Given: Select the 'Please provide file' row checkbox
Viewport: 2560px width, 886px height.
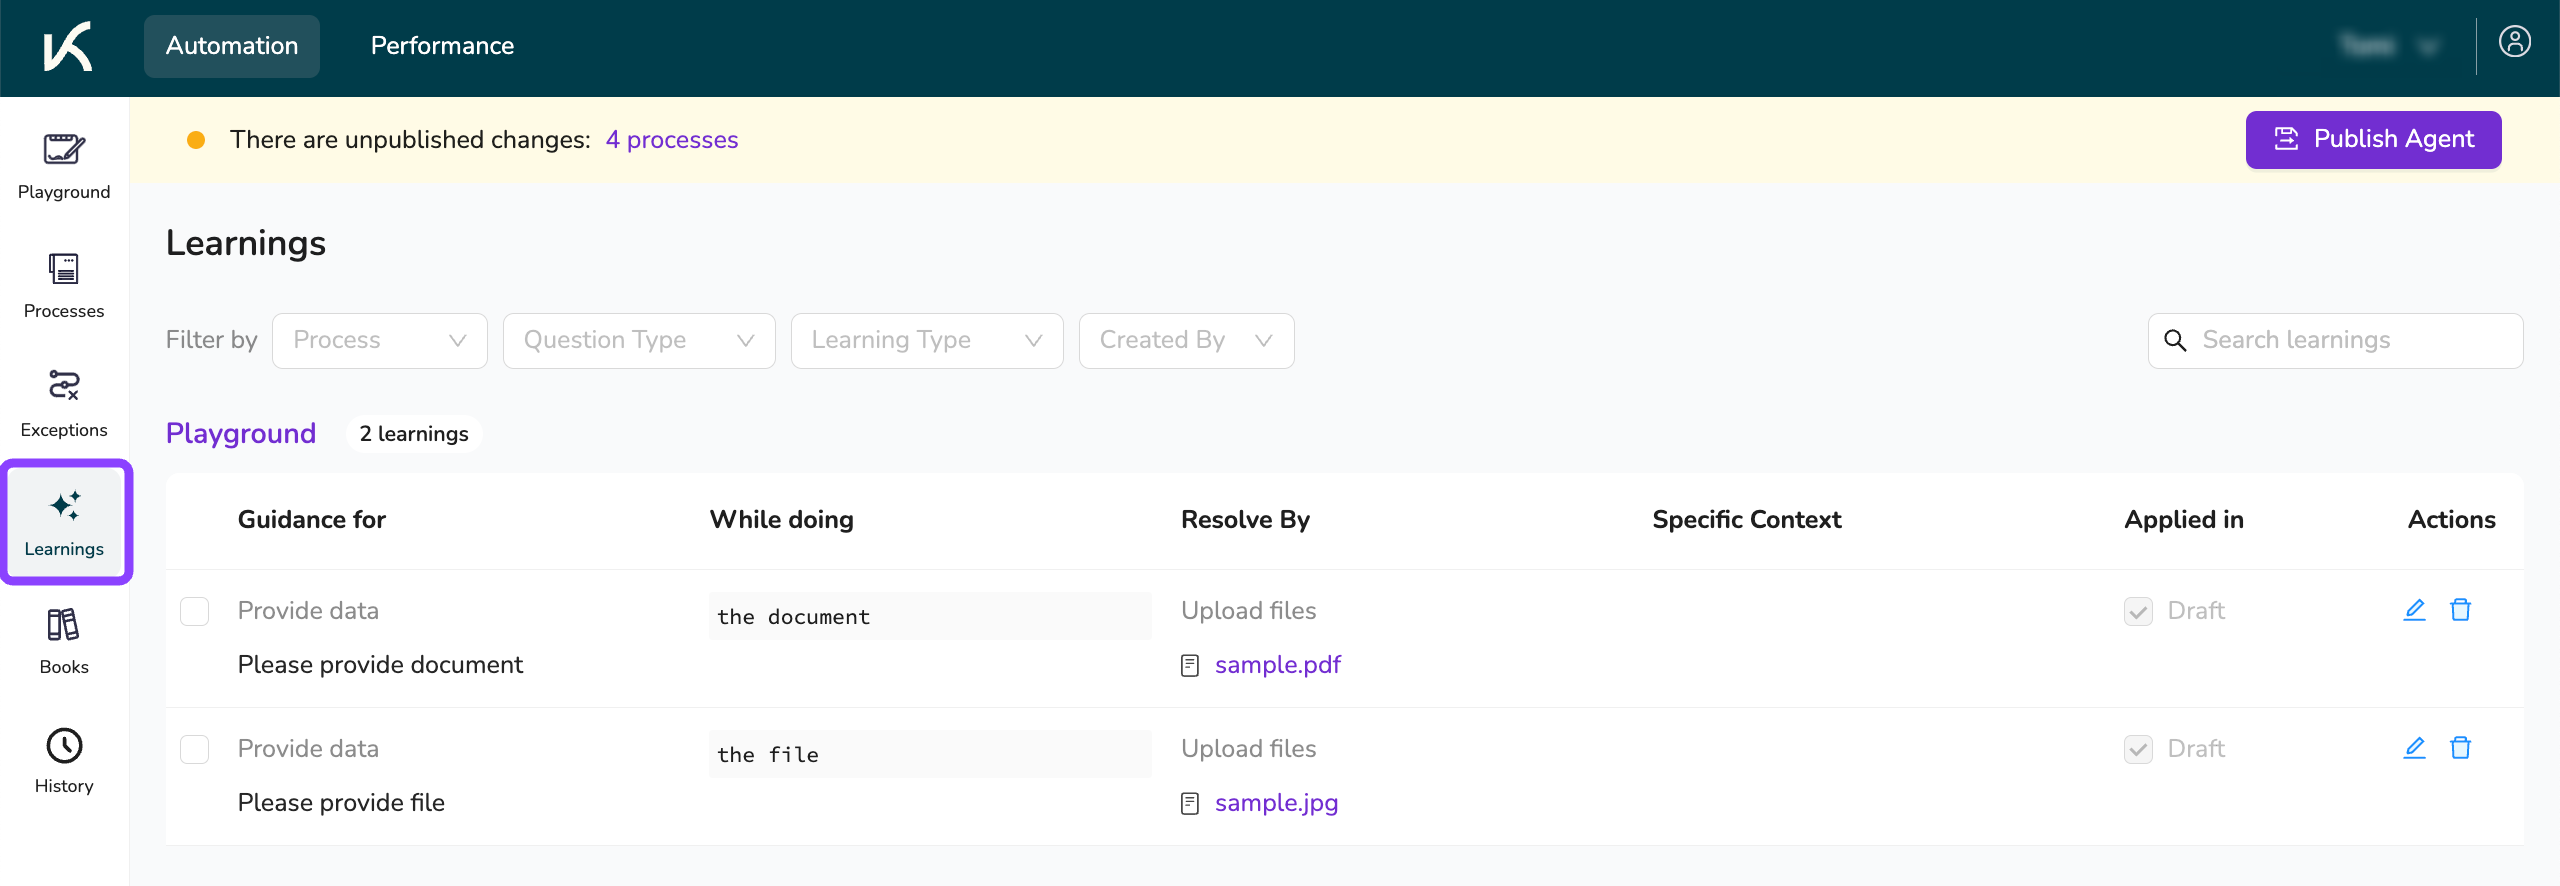Looking at the screenshot, I should click(195, 749).
